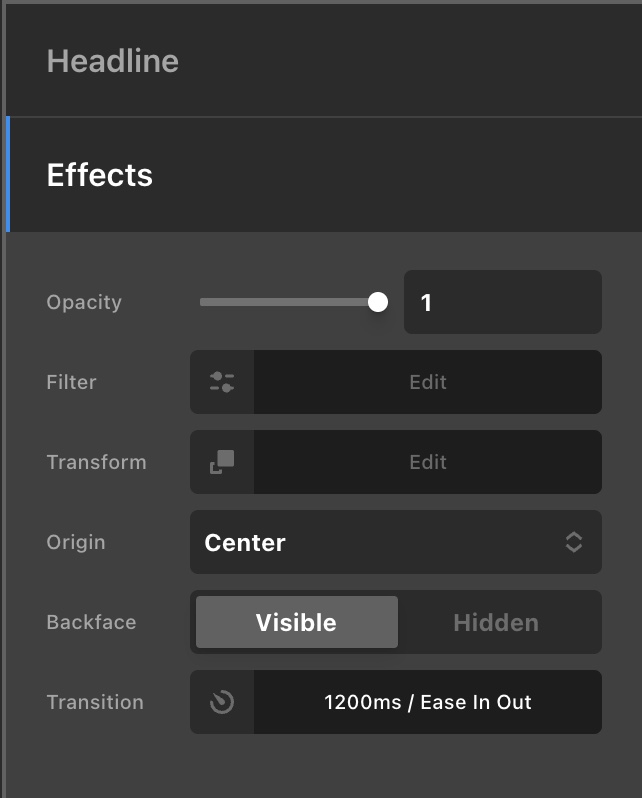Click the Opacity slider handle
The width and height of the screenshot is (642, 798).
[x=378, y=302]
